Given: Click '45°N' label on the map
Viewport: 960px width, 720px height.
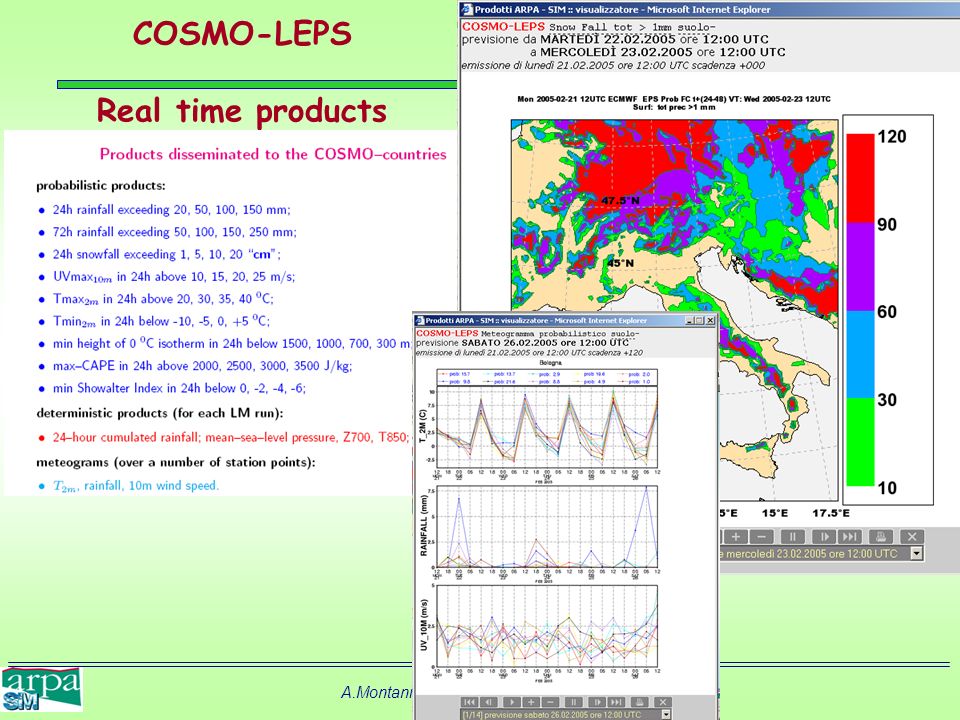Looking at the screenshot, I should click(x=620, y=263).
